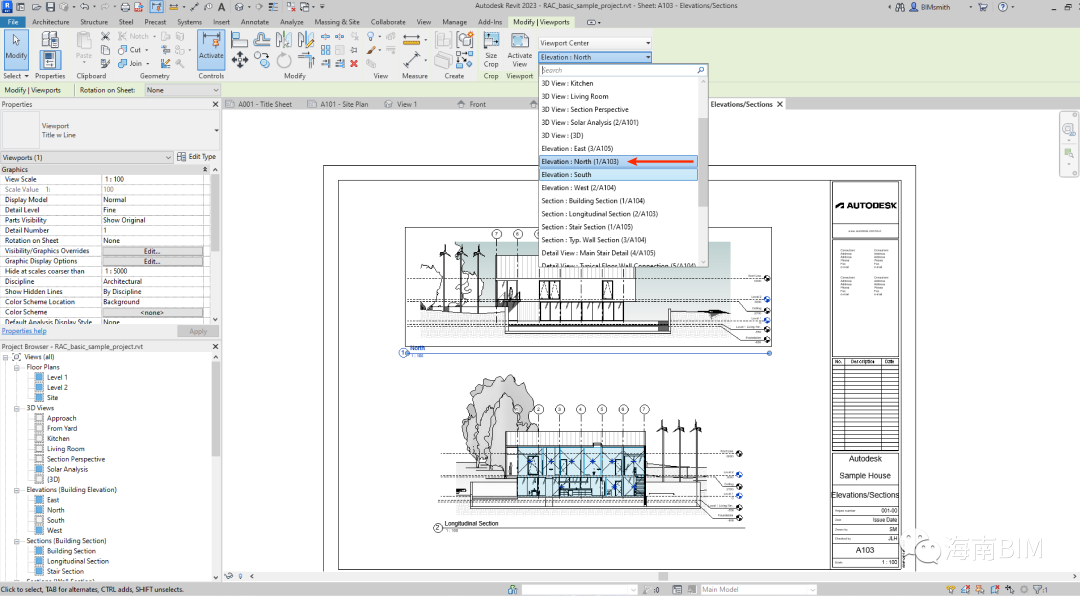The image size is (1080, 596).
Task: Select the Copy tool icon
Action: (261, 61)
